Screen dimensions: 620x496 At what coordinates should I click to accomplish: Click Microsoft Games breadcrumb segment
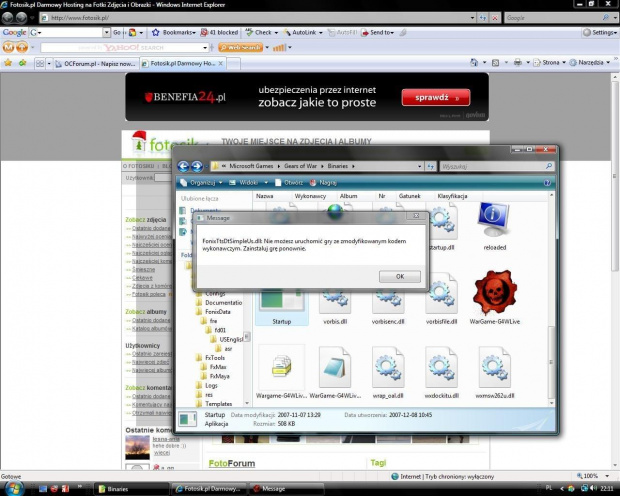tap(251, 166)
